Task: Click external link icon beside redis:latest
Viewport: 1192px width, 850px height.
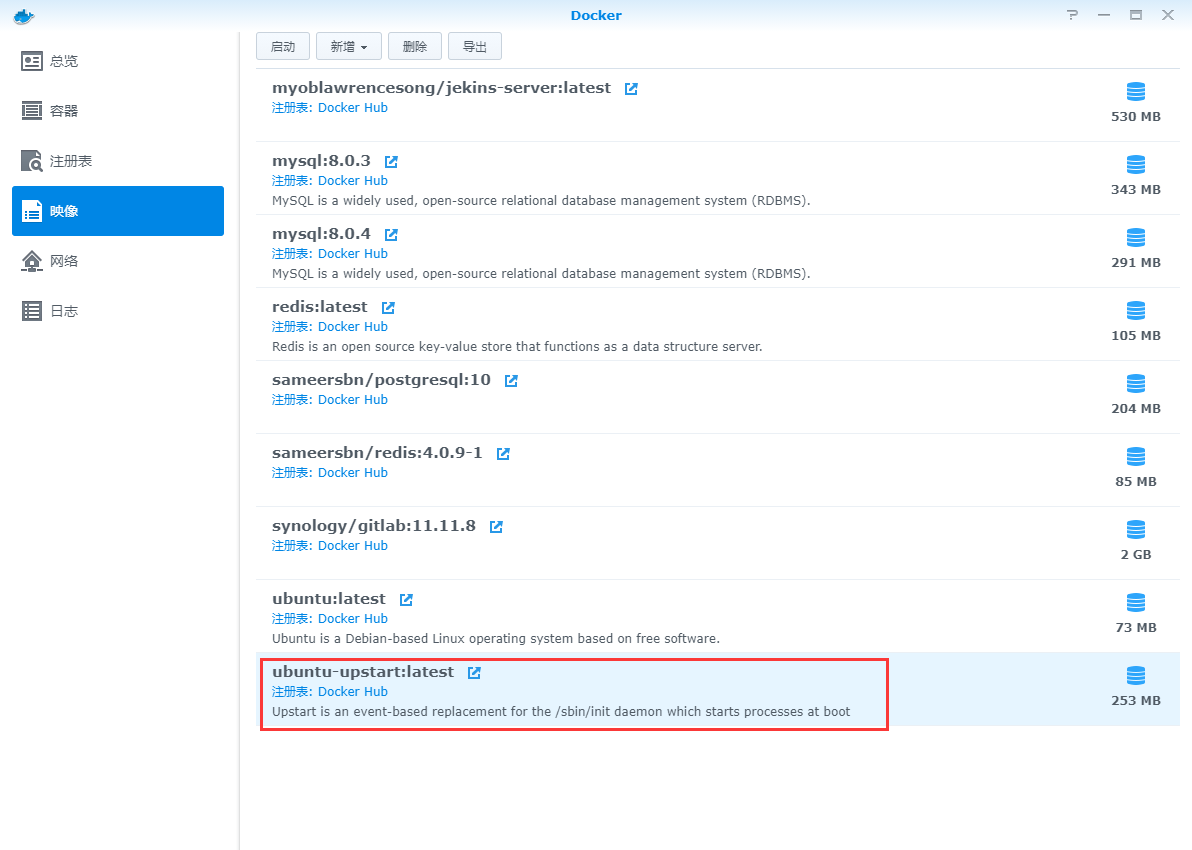Action: 388,308
